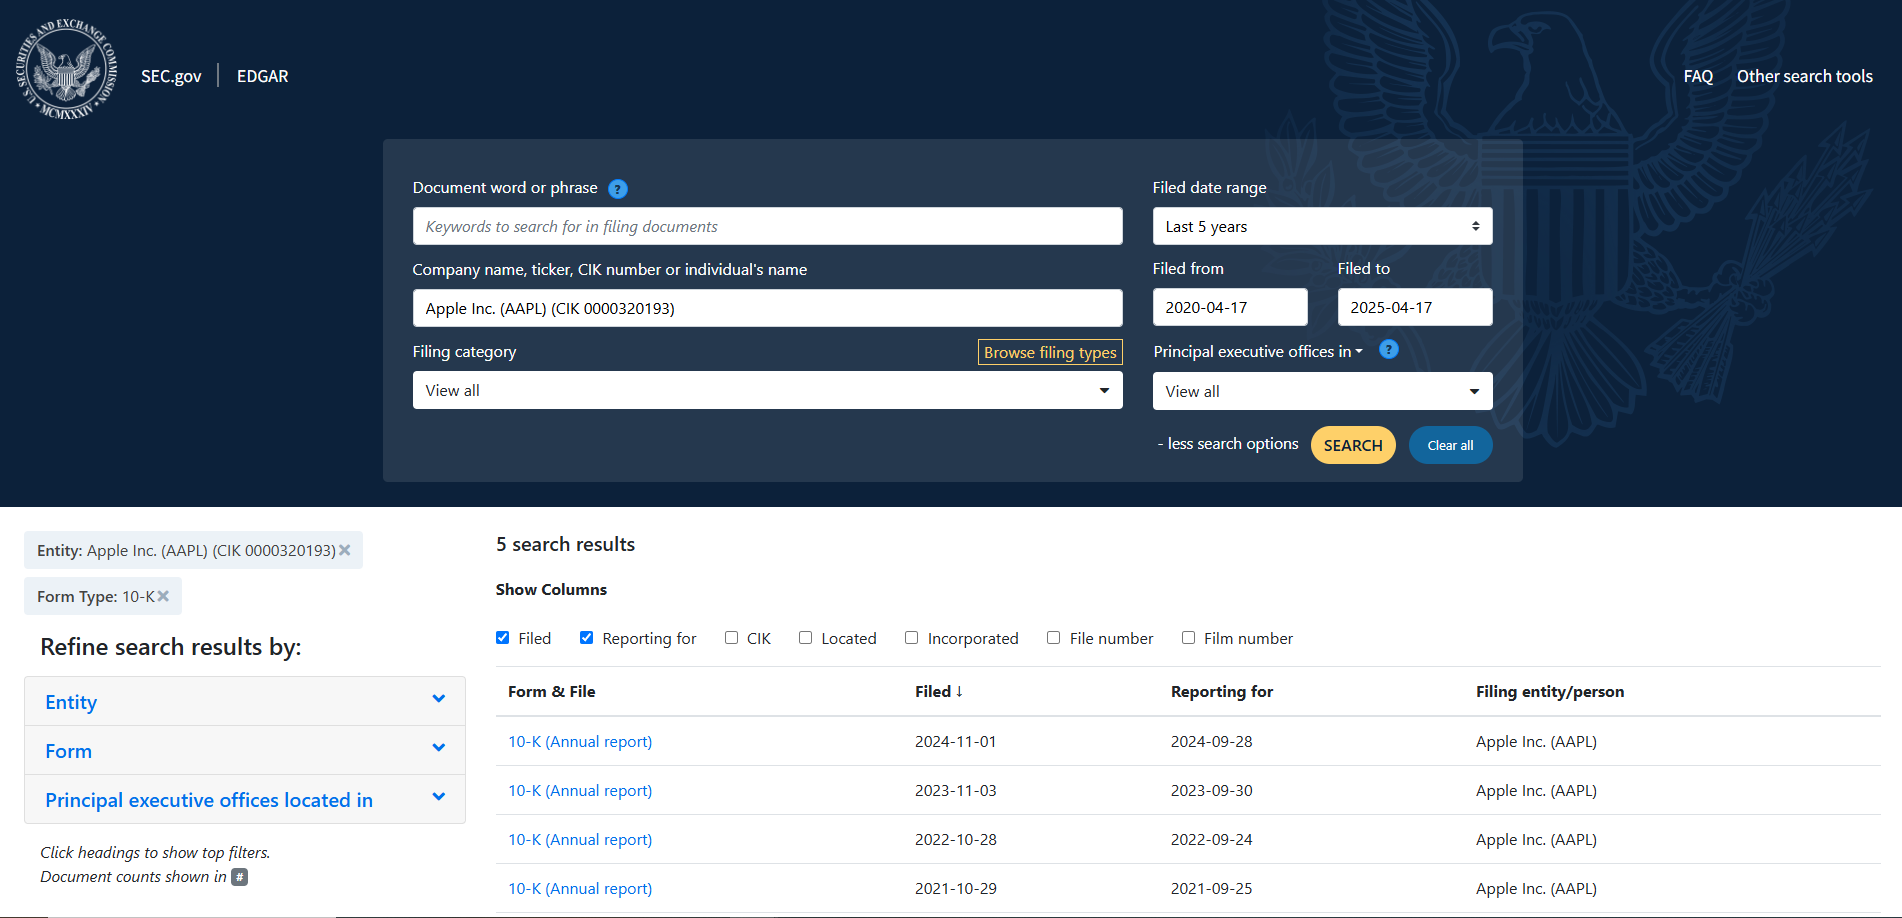The height and width of the screenshot is (918, 1902).
Task: Open the principal executive offices help icon
Action: click(x=1389, y=349)
